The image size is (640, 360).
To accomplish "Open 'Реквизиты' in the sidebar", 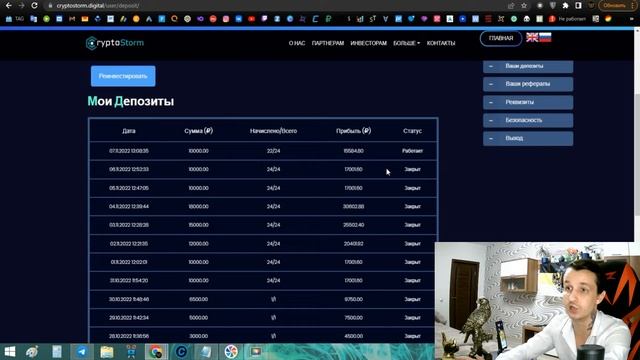I will point(528,102).
